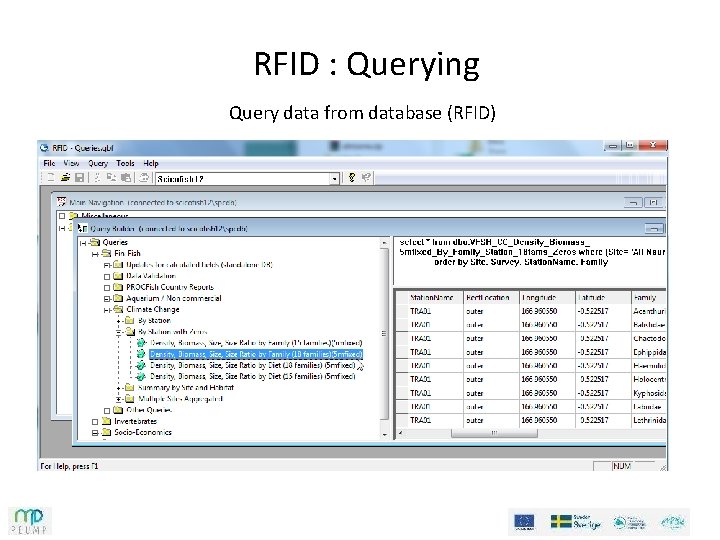Click the Main Navigation window icon

click(61, 202)
